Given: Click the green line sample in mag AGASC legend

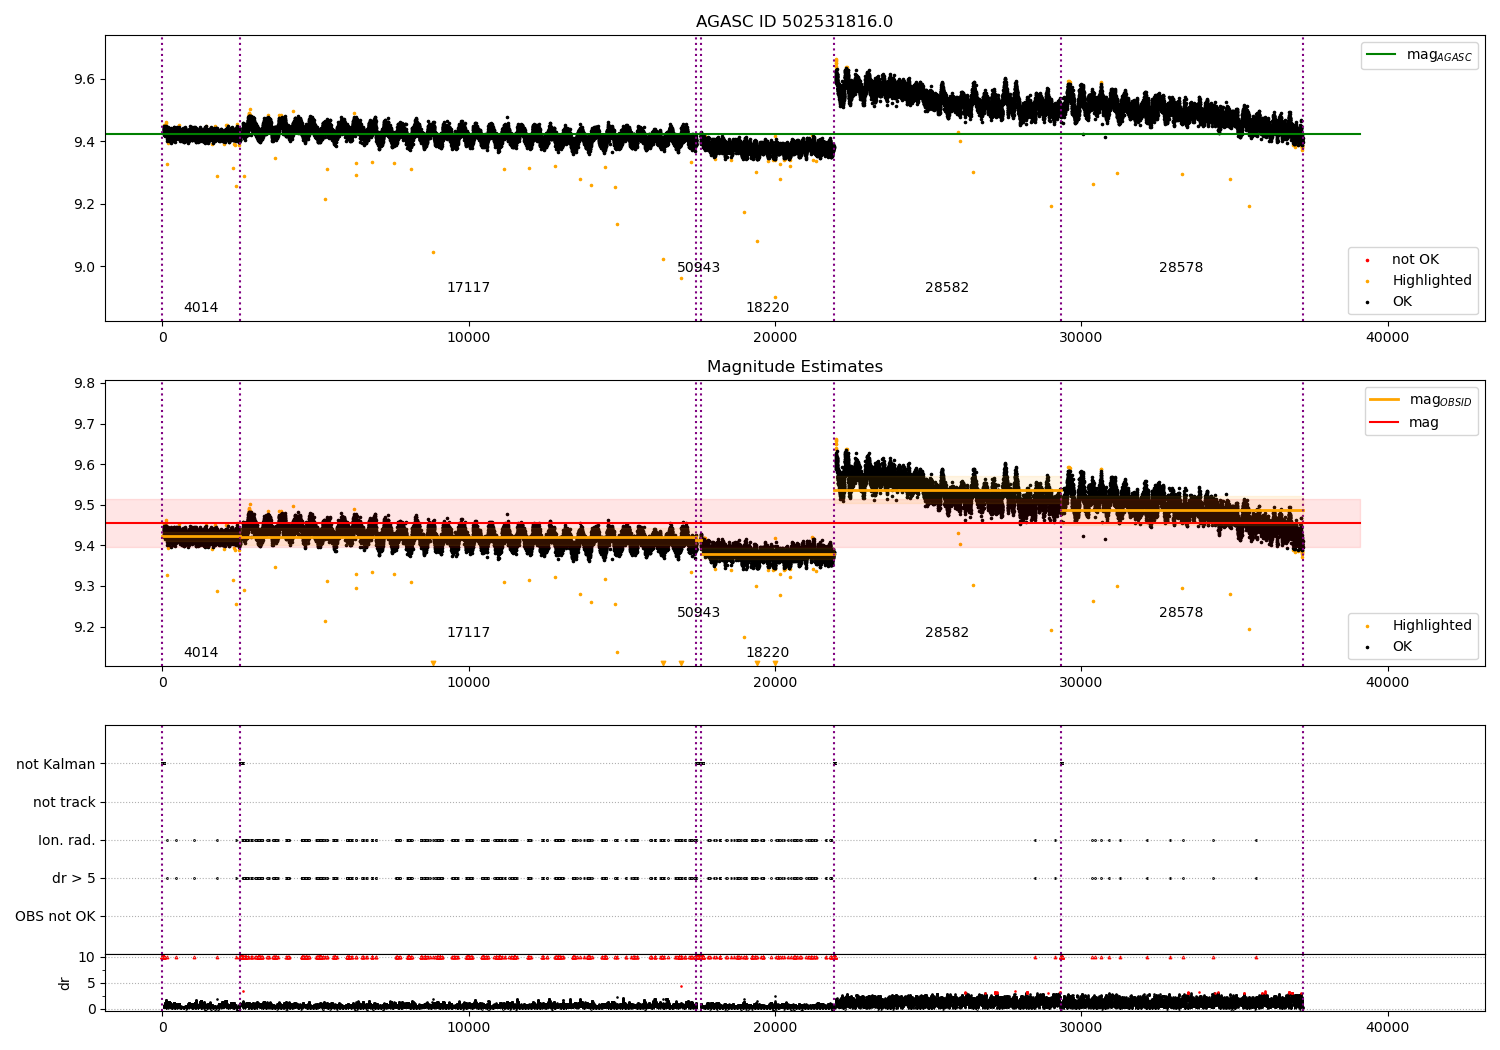Looking at the screenshot, I should (x=1382, y=55).
